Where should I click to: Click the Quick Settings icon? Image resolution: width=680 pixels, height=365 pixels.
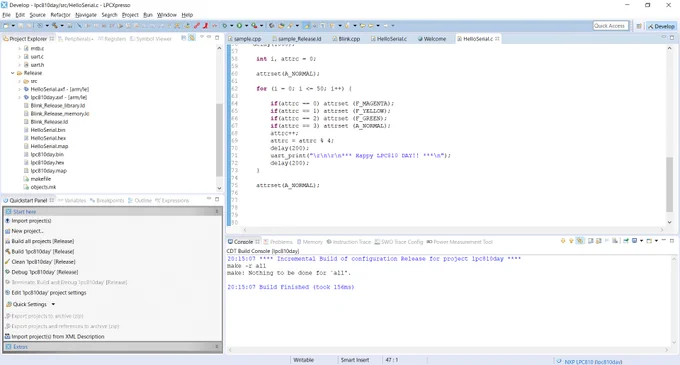coord(9,304)
